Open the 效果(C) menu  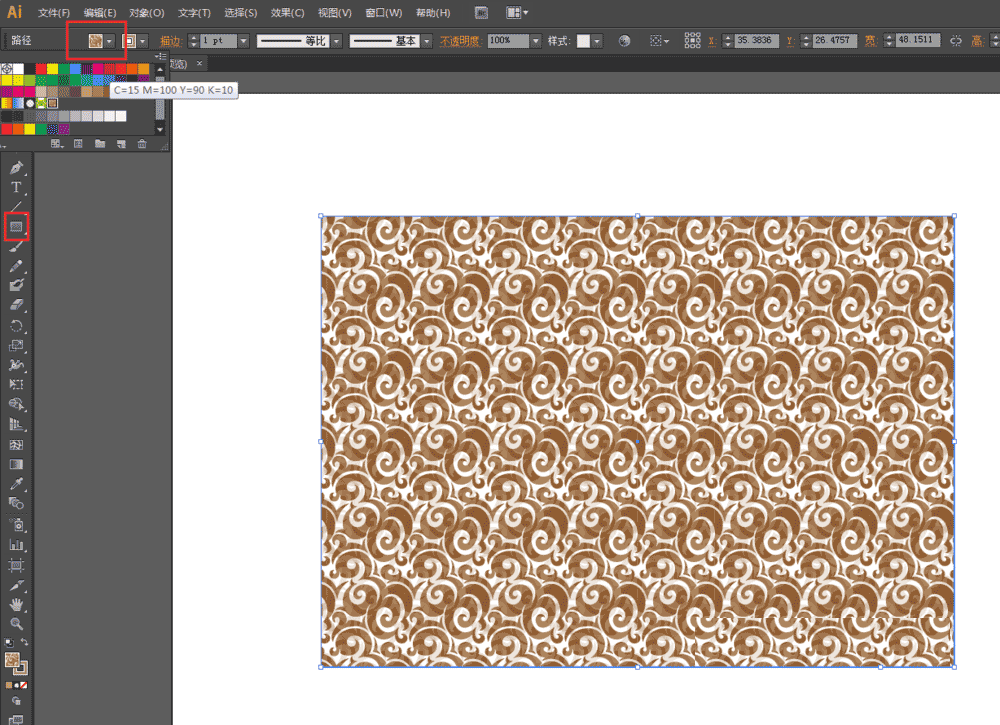pos(288,13)
